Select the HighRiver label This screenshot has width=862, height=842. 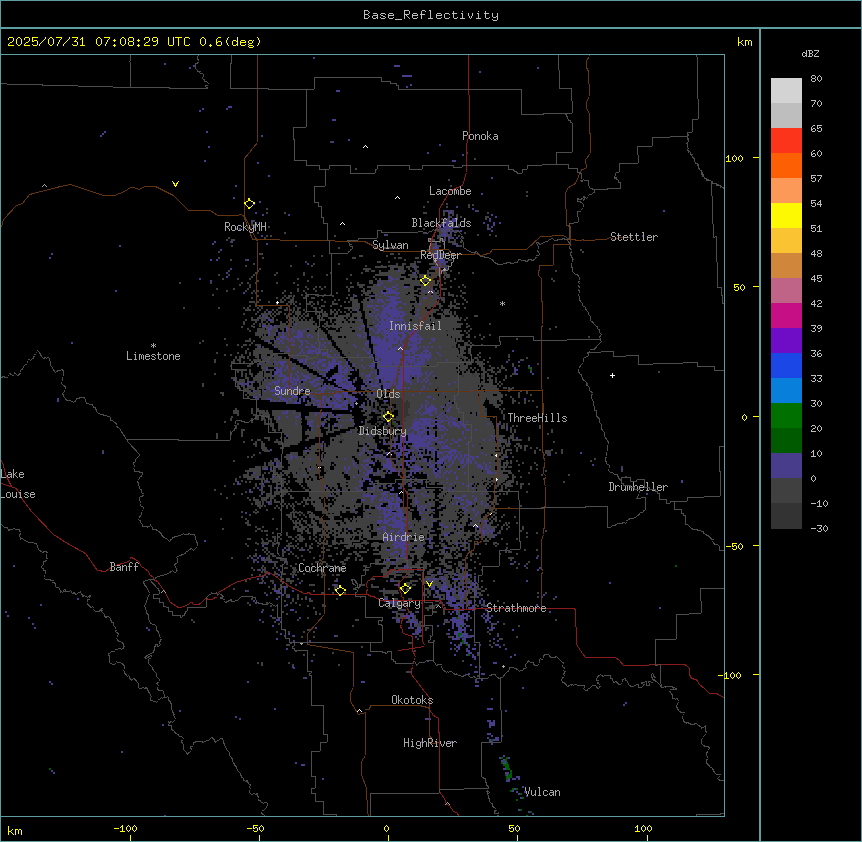430,743
